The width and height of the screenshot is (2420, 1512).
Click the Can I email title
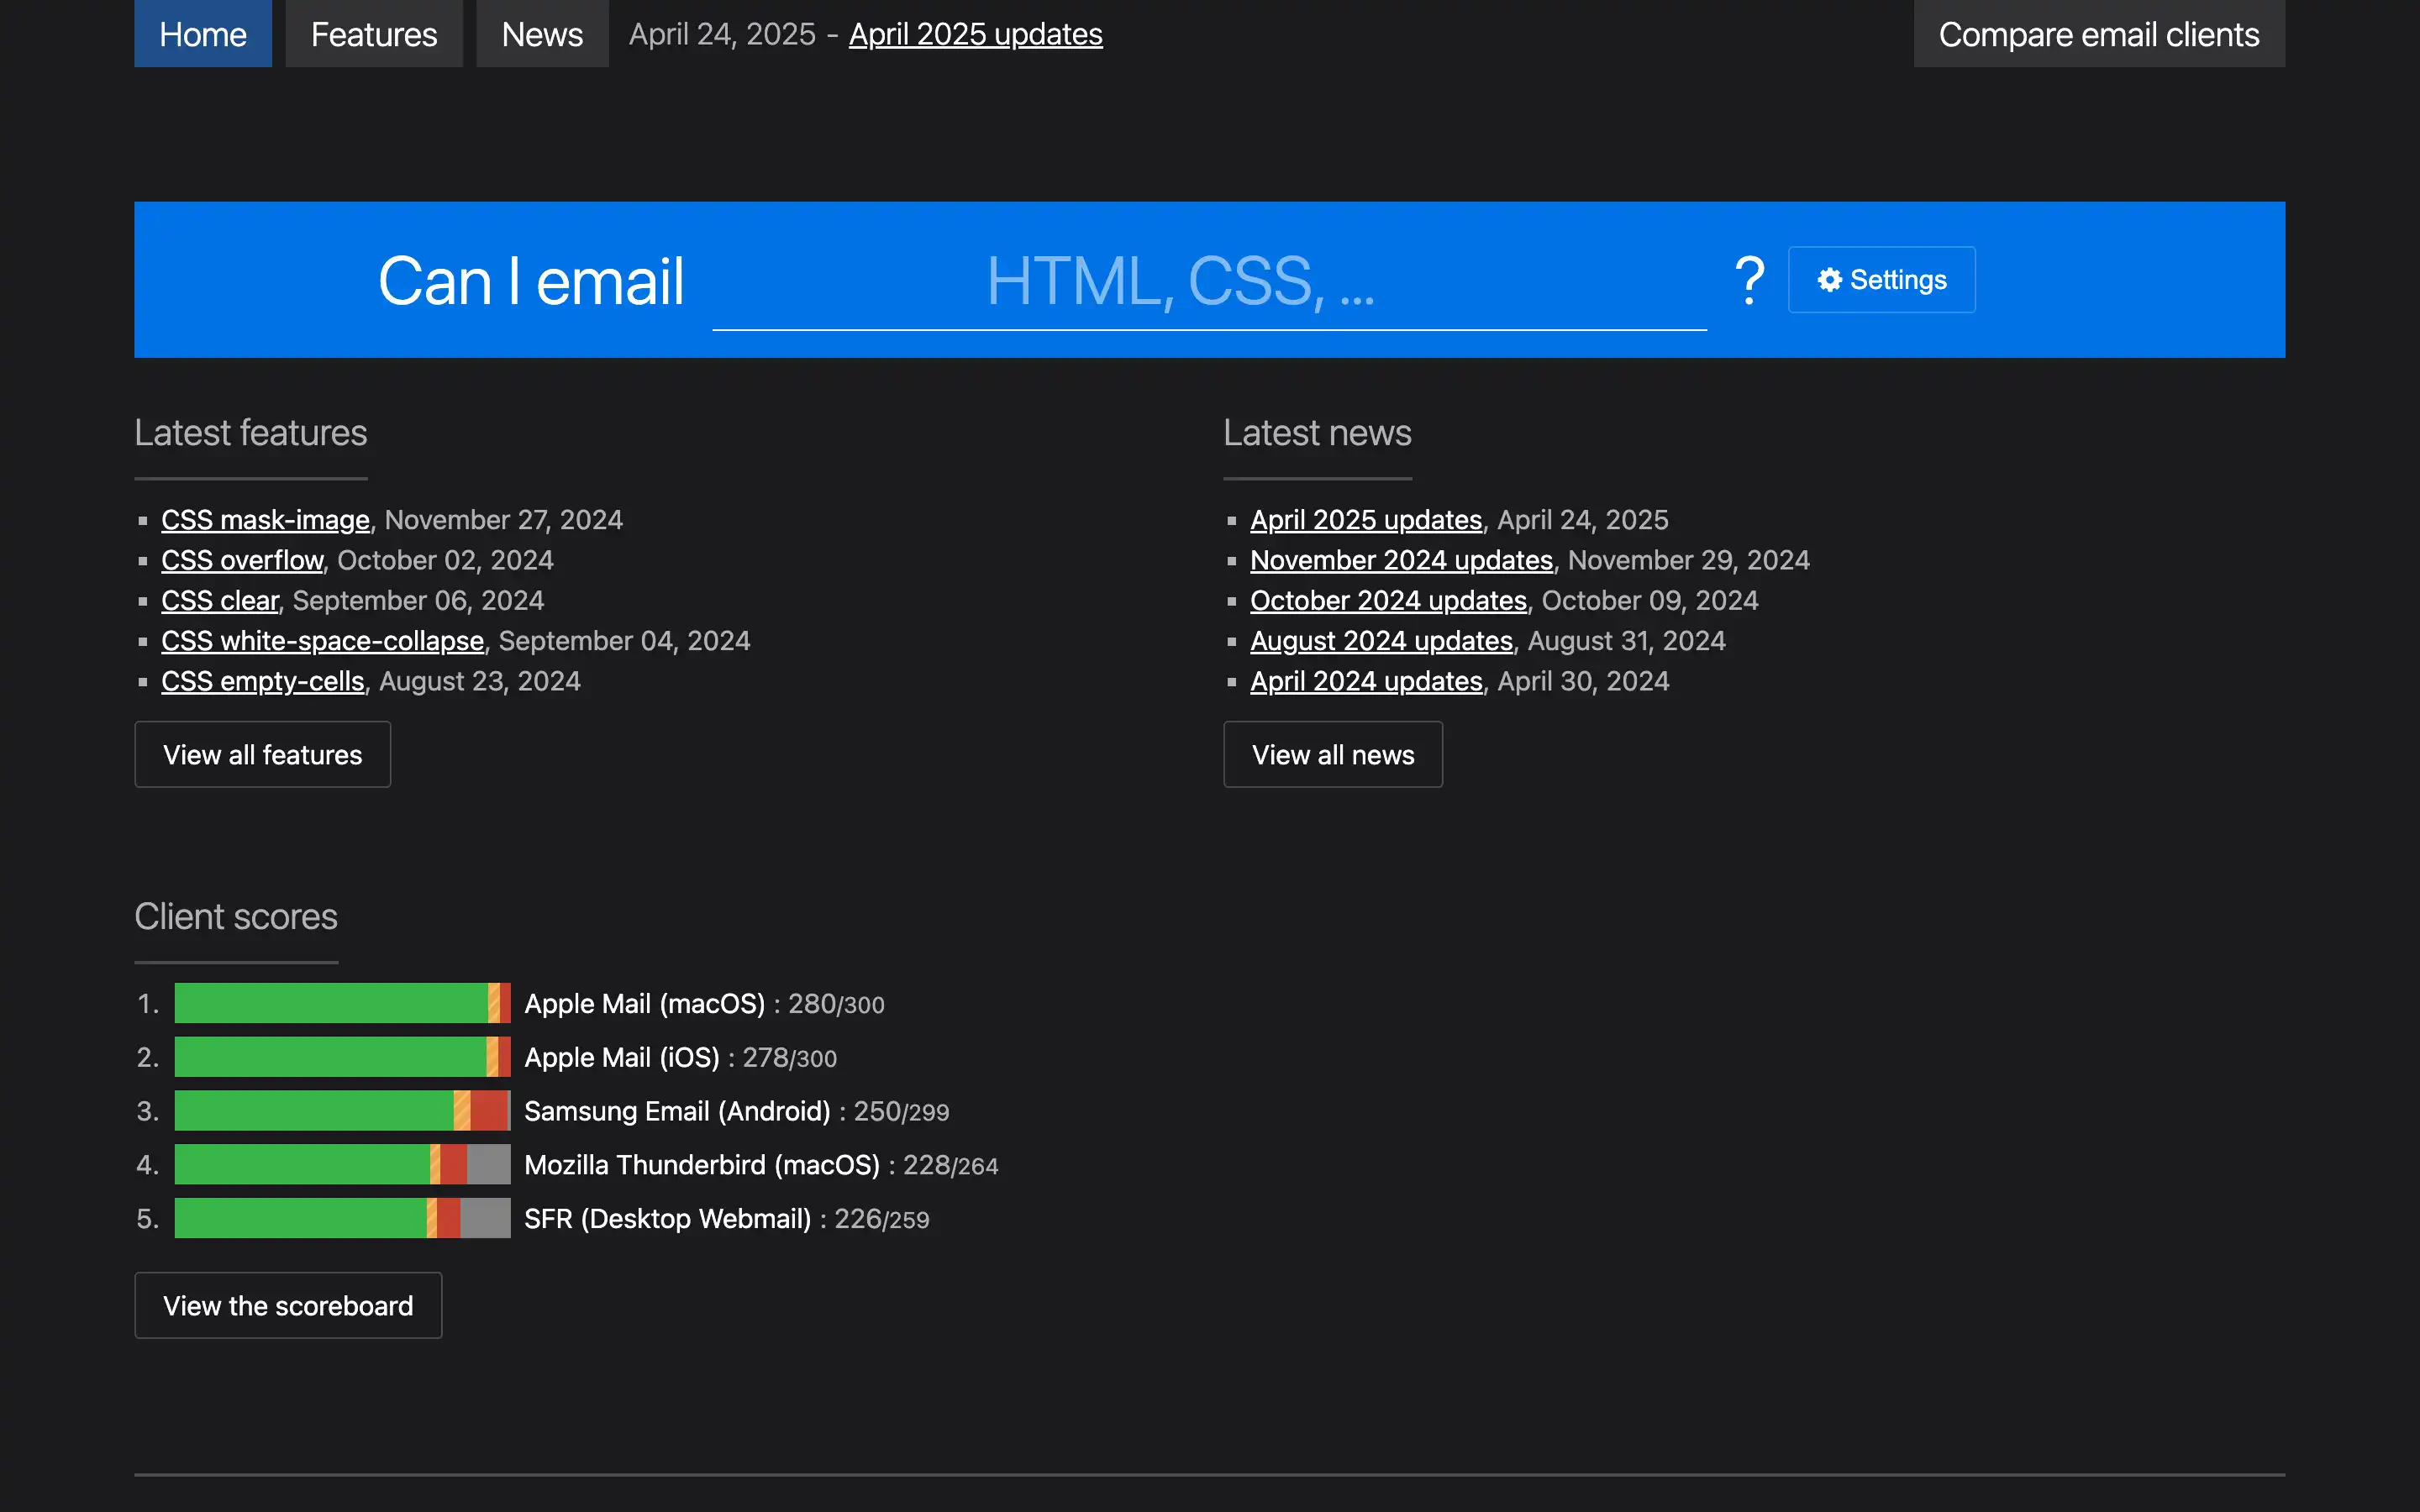pyautogui.click(x=531, y=281)
